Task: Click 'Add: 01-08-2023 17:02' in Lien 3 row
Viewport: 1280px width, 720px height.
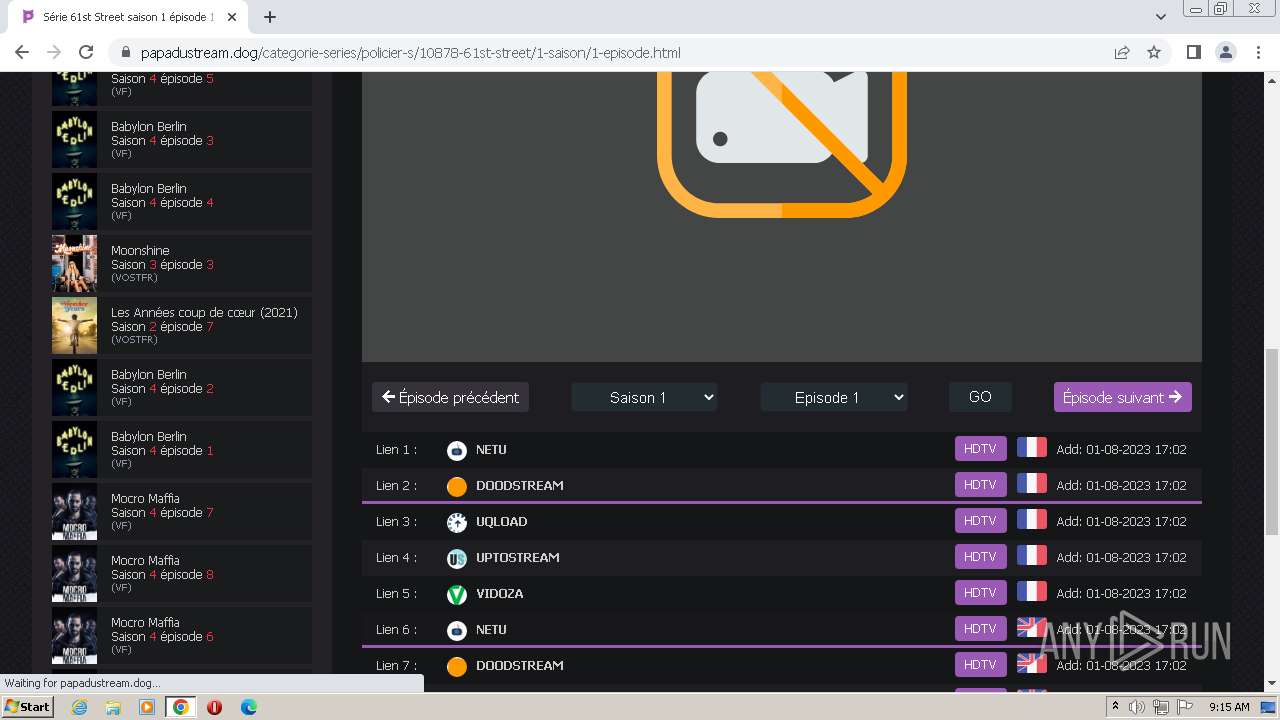Action: point(1121,522)
